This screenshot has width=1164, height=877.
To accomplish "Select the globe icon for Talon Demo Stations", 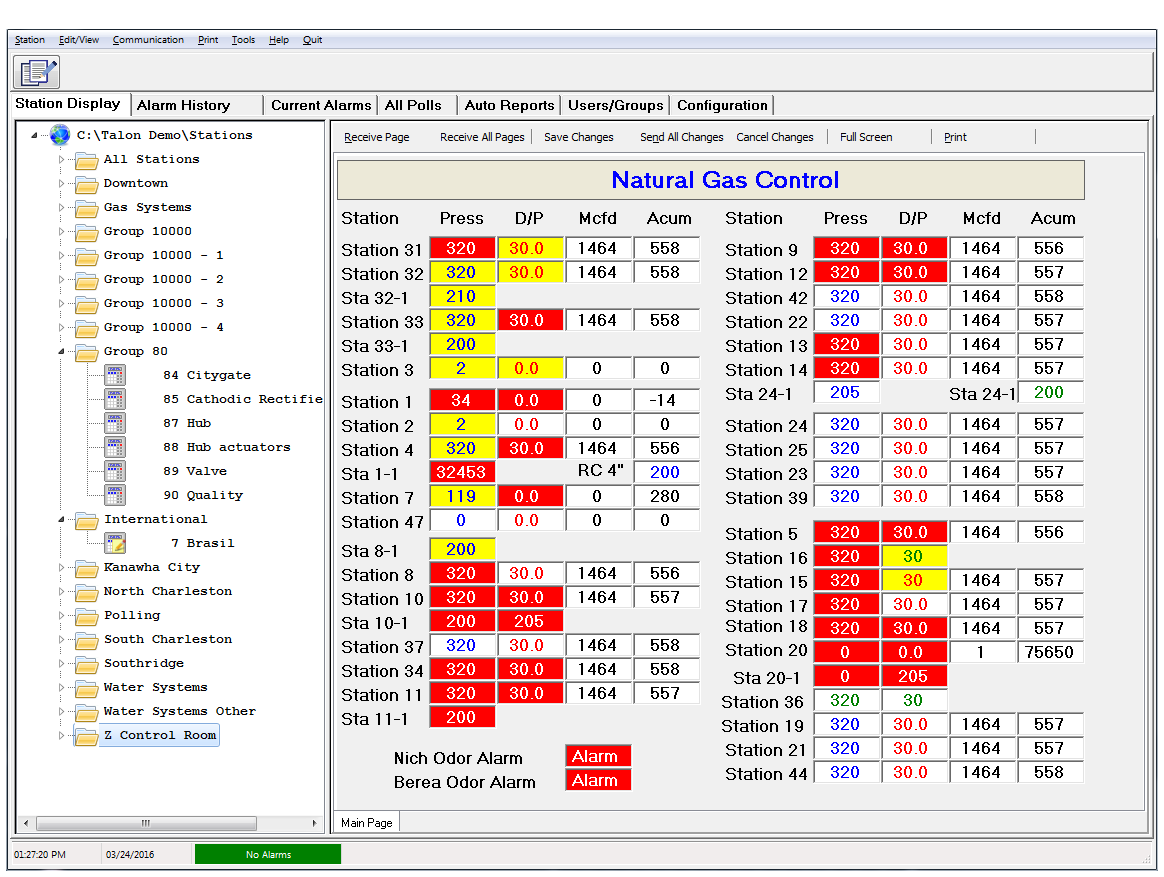I will 59,135.
